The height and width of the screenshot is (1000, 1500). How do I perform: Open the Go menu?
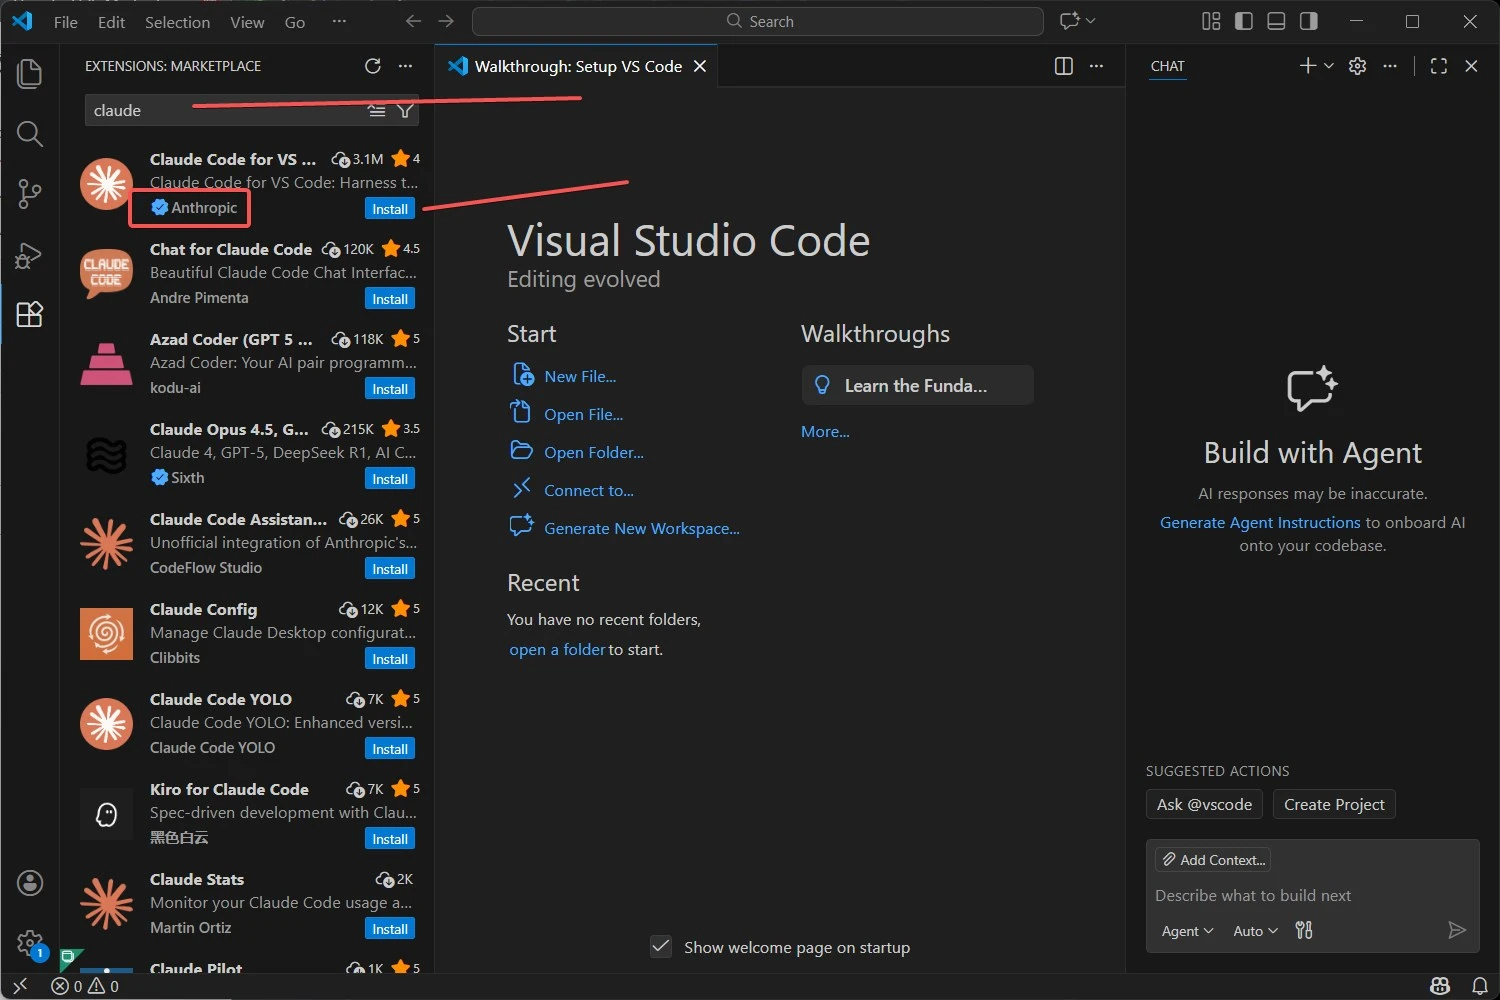click(x=295, y=22)
